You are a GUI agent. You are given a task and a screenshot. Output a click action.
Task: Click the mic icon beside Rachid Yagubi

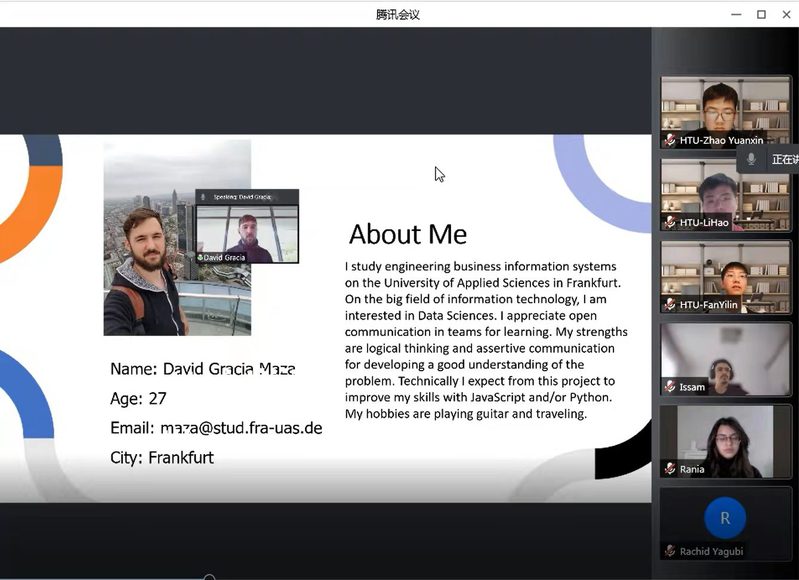point(670,551)
